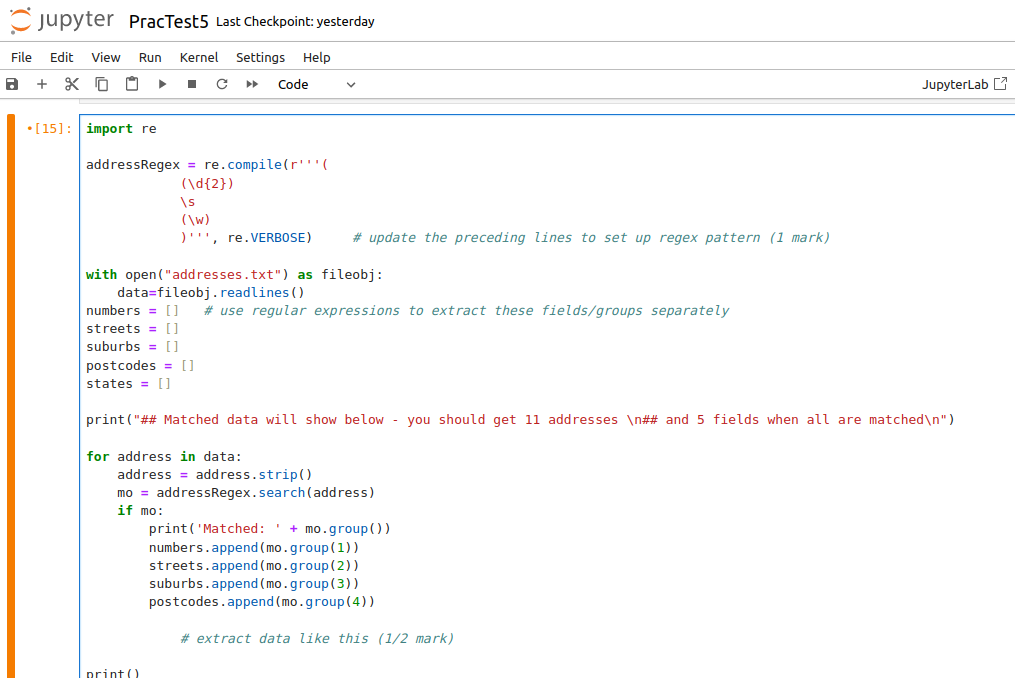Run the selected cell with the play icon
The image size is (1015, 678).
[162, 84]
